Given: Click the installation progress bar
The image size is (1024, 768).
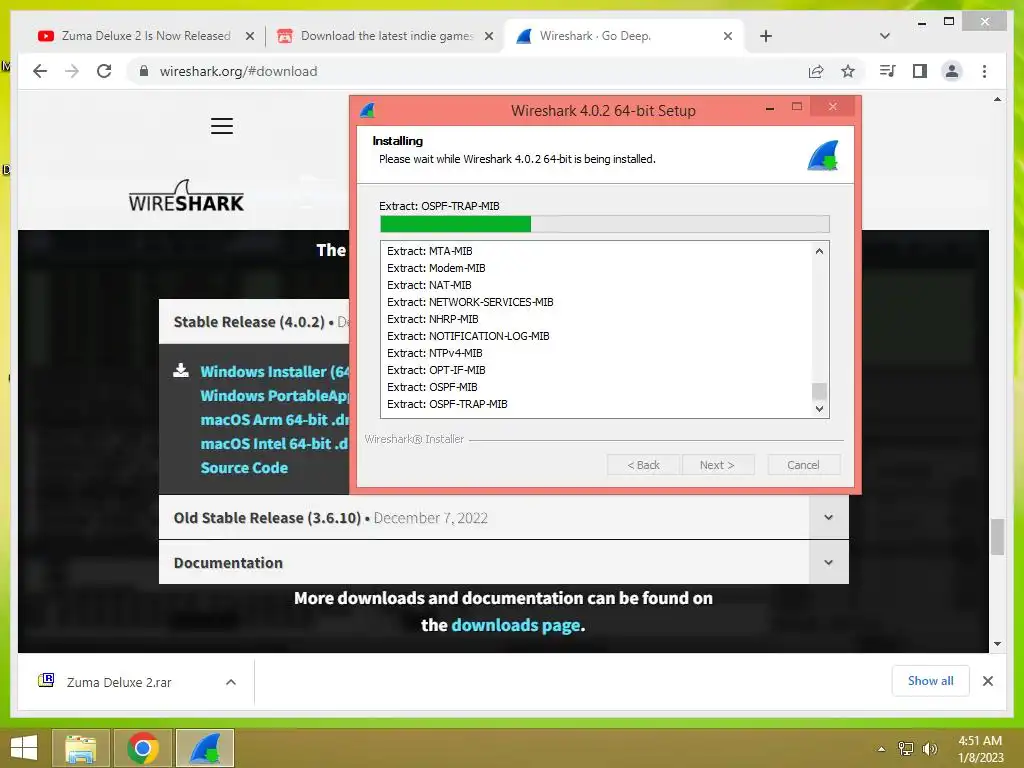Looking at the screenshot, I should tap(605, 224).
